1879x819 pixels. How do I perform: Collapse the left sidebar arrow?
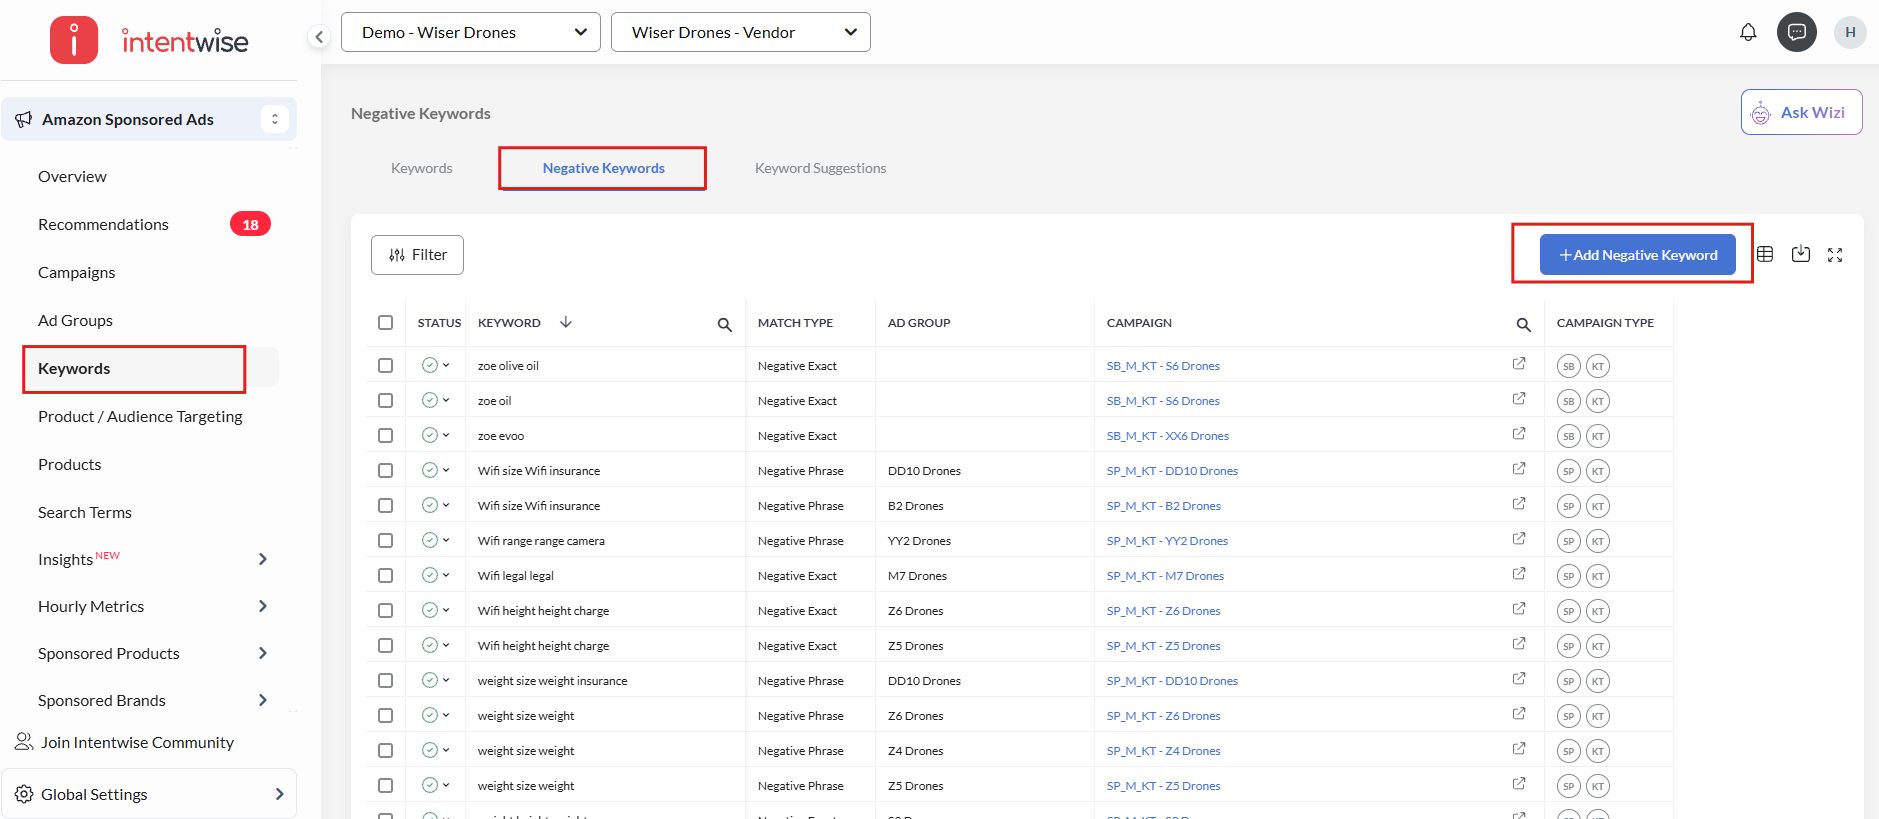click(x=319, y=37)
